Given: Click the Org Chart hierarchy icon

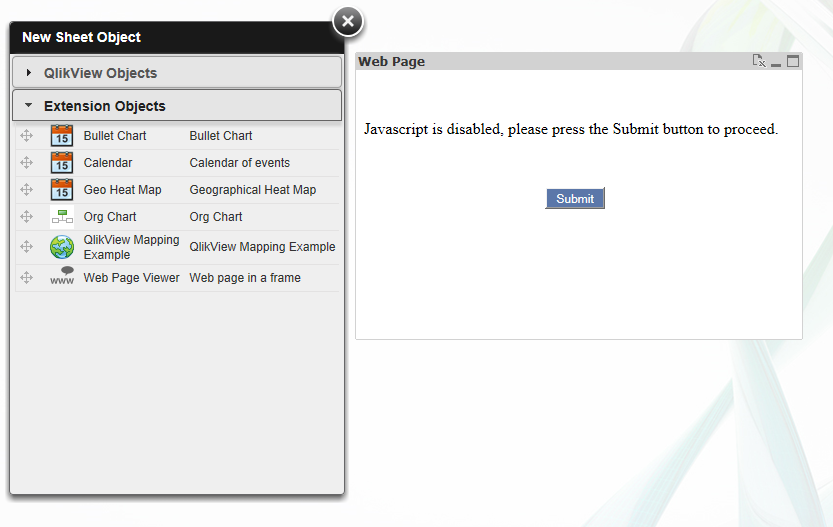Looking at the screenshot, I should point(62,217).
